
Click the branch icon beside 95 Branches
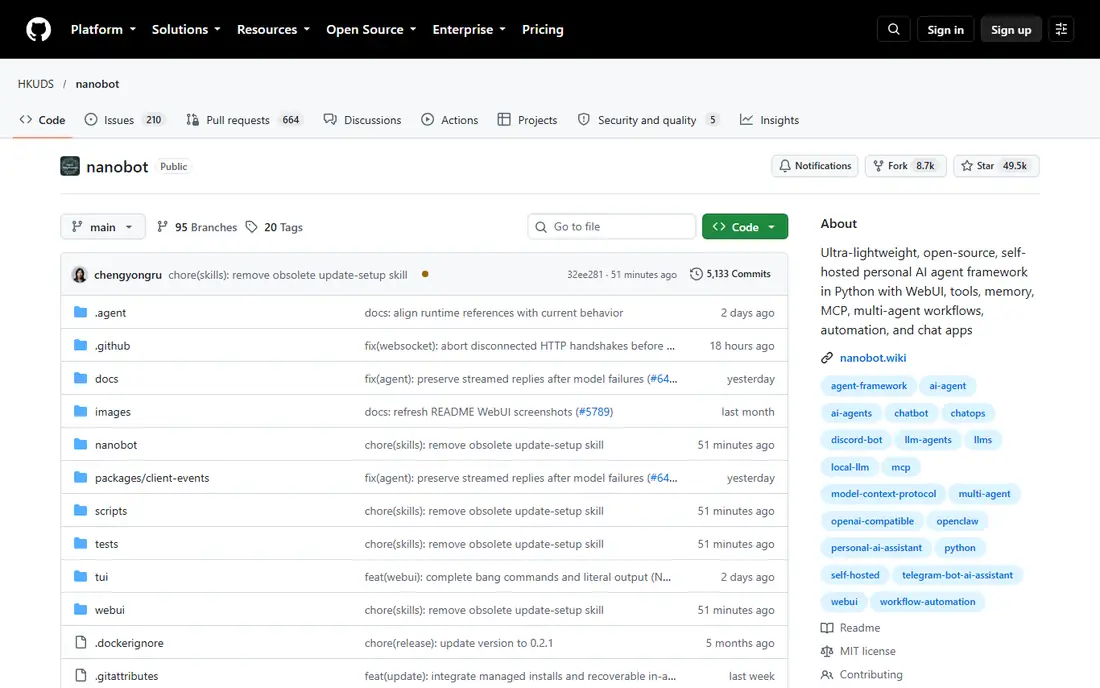point(162,227)
